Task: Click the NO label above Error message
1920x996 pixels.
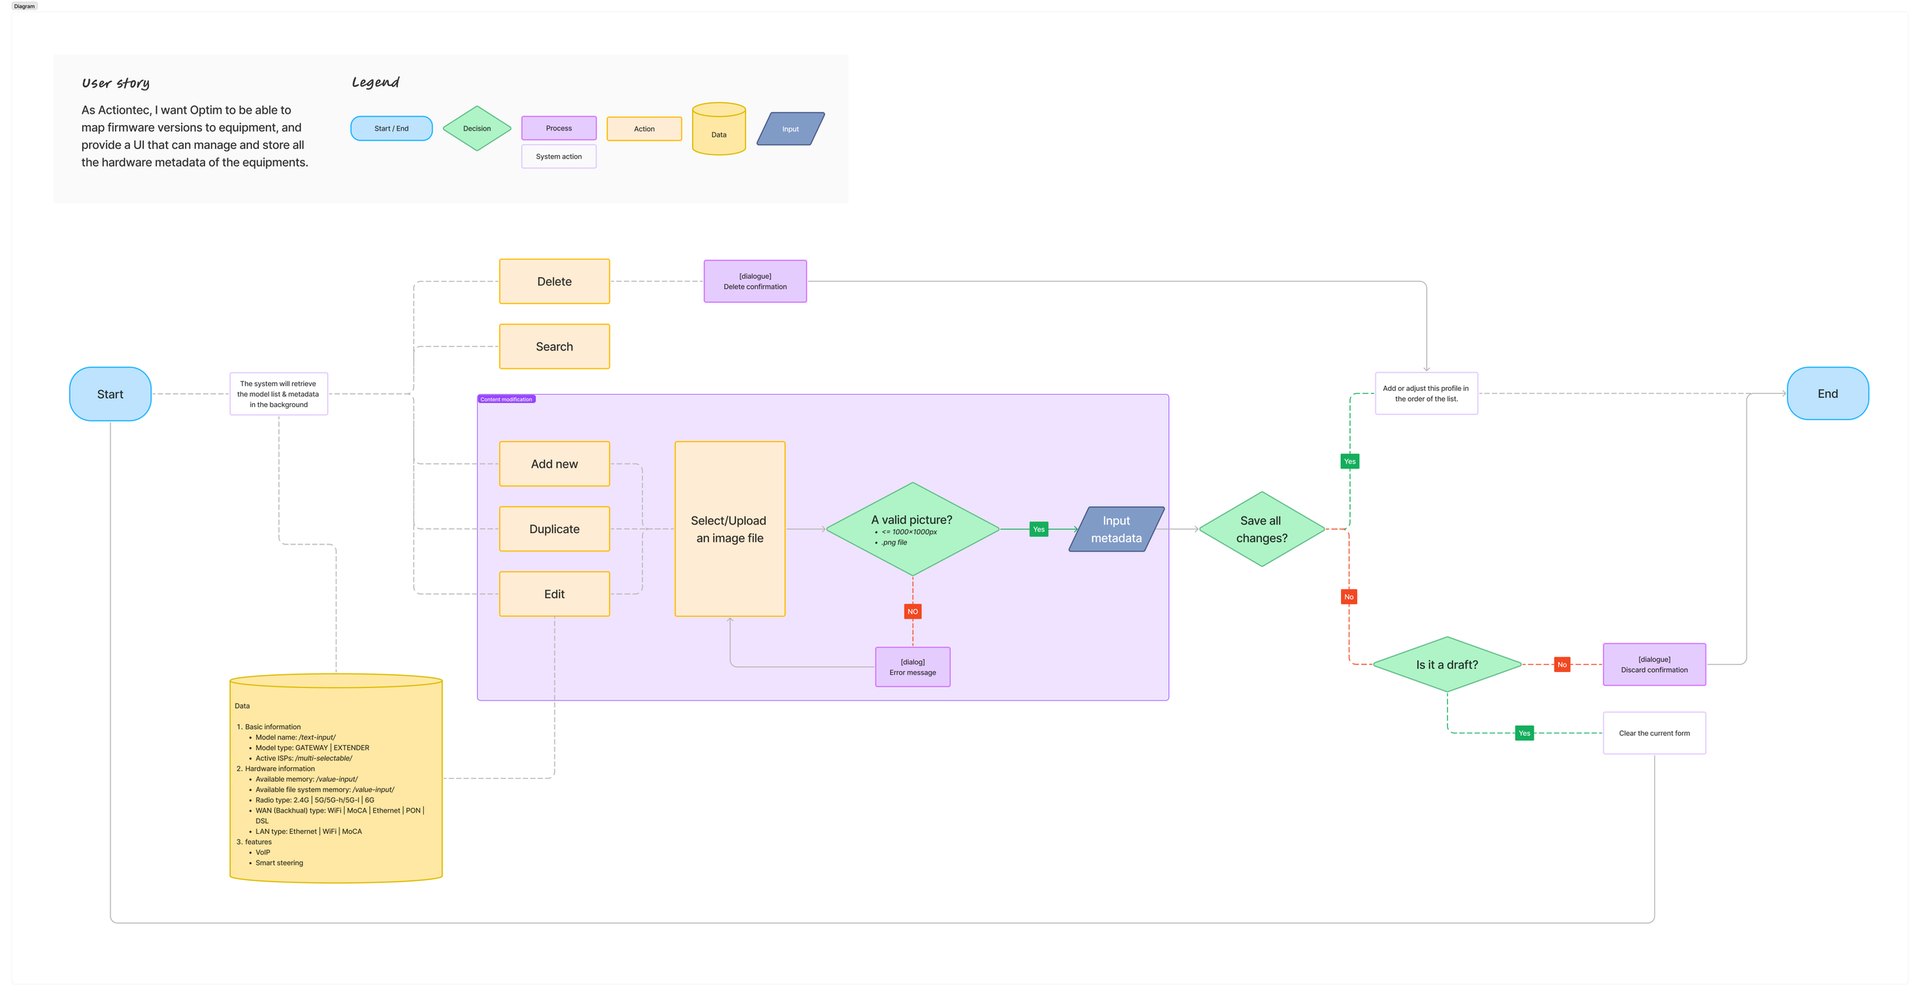Action: 912,611
